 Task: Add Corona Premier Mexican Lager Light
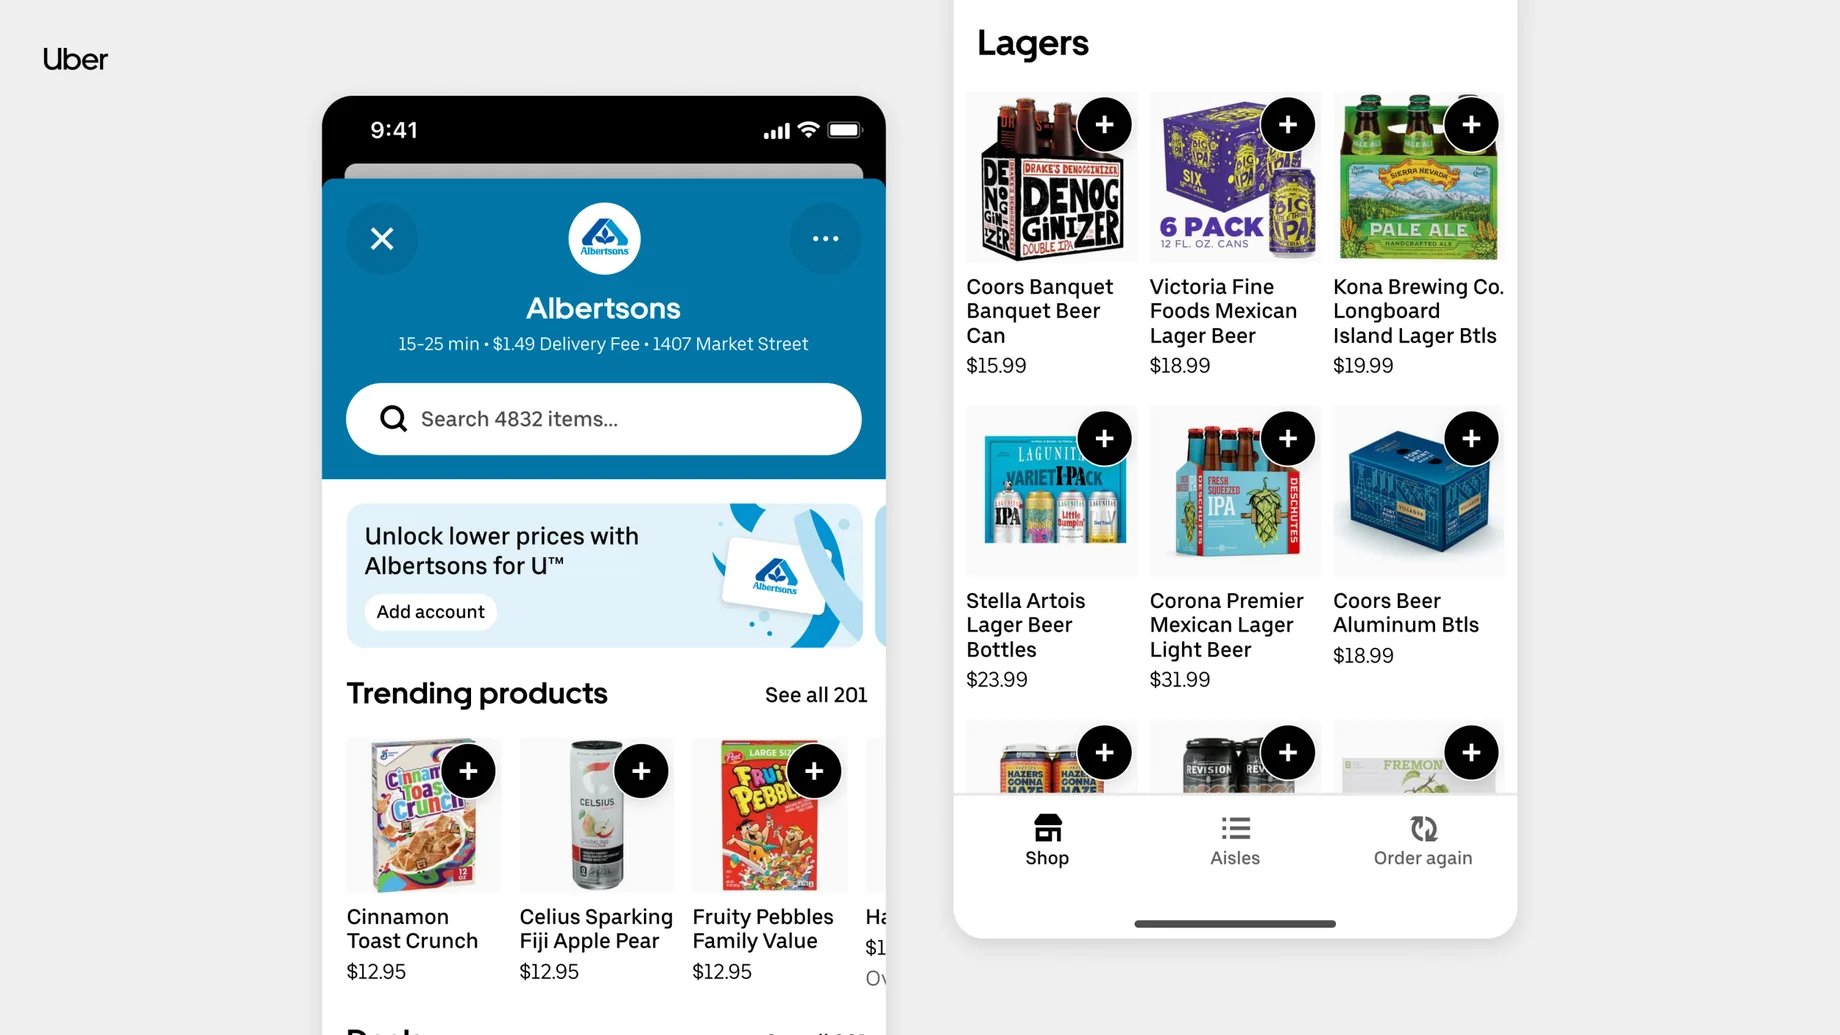(1287, 439)
